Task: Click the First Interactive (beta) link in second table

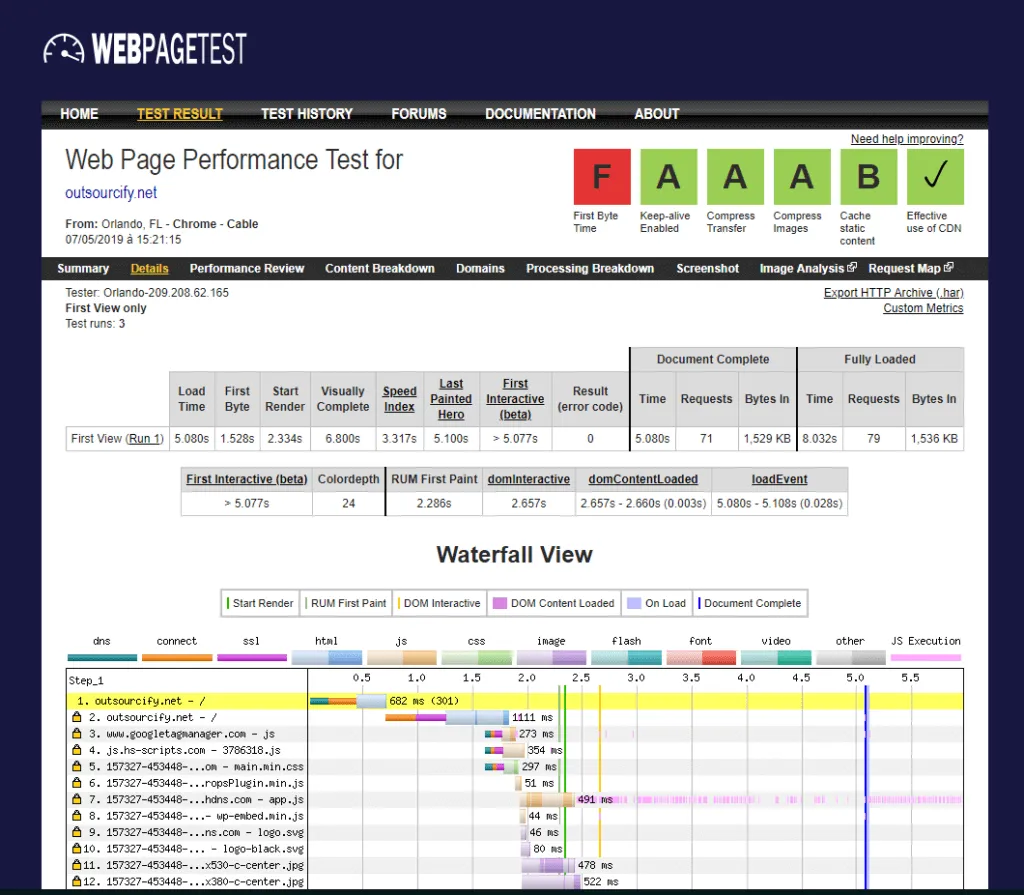Action: pos(247,479)
